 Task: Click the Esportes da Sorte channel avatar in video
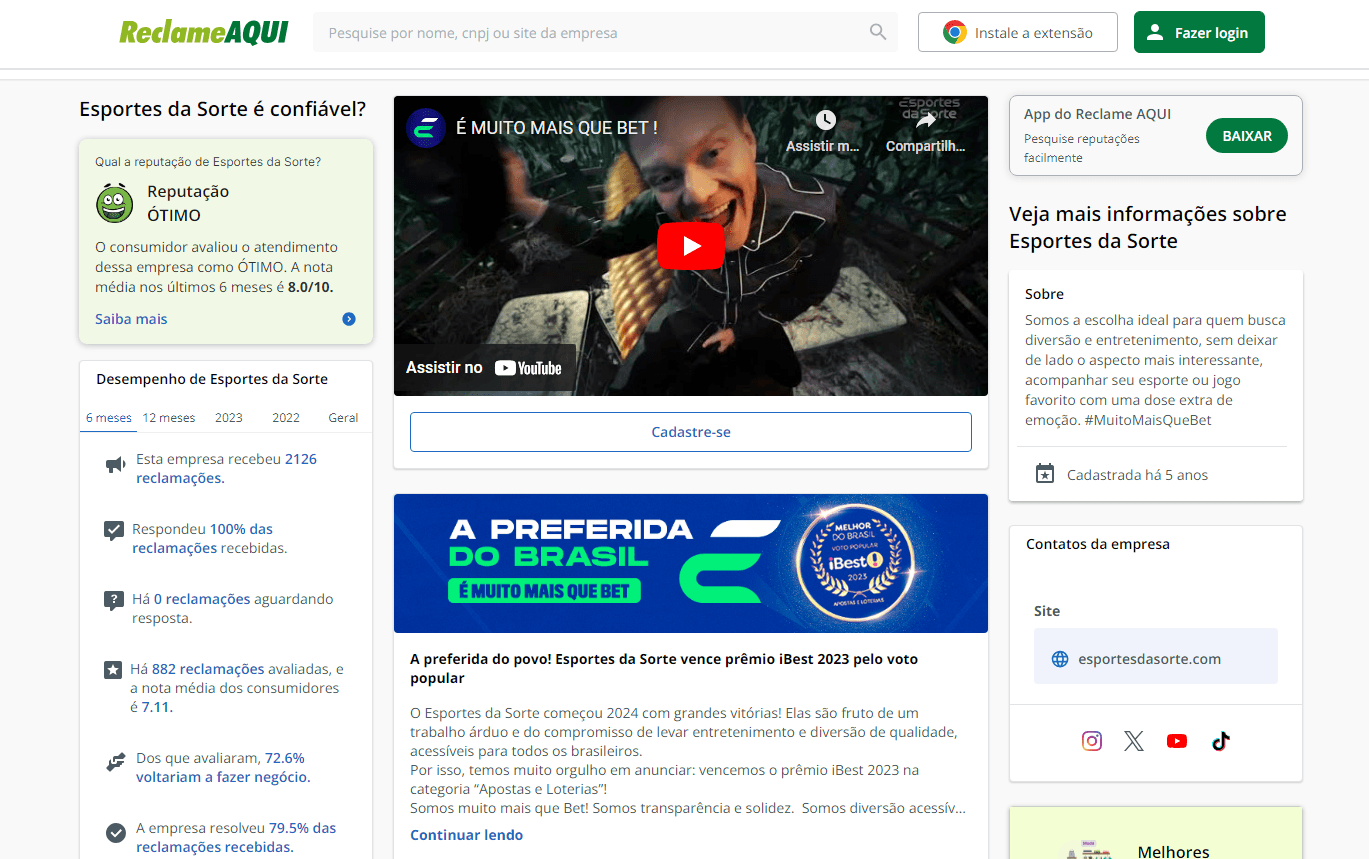pos(426,128)
